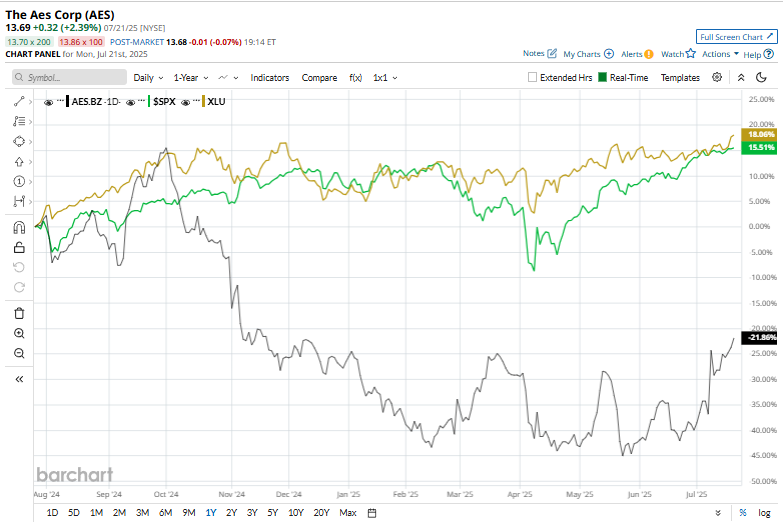Undo last chart action
Image resolution: width=783 pixels, height=531 pixels.
tap(19, 267)
